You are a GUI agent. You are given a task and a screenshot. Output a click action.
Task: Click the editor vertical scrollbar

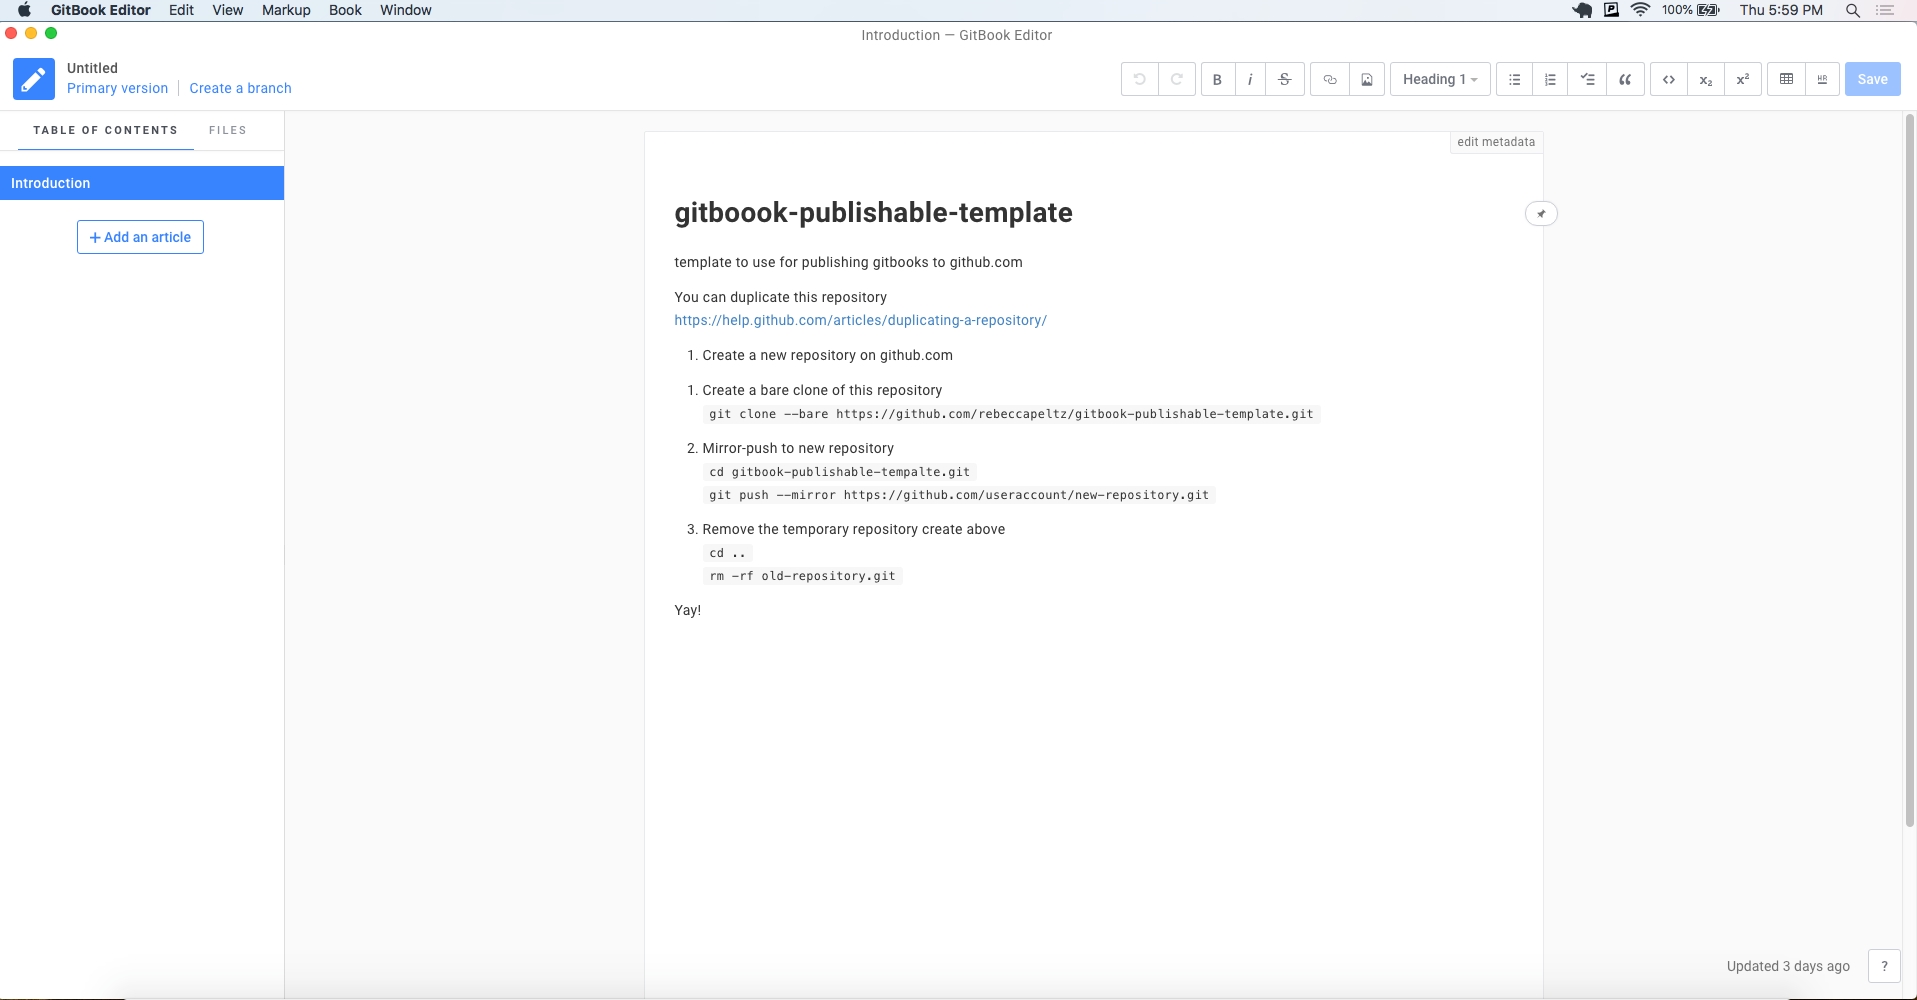click(1909, 470)
